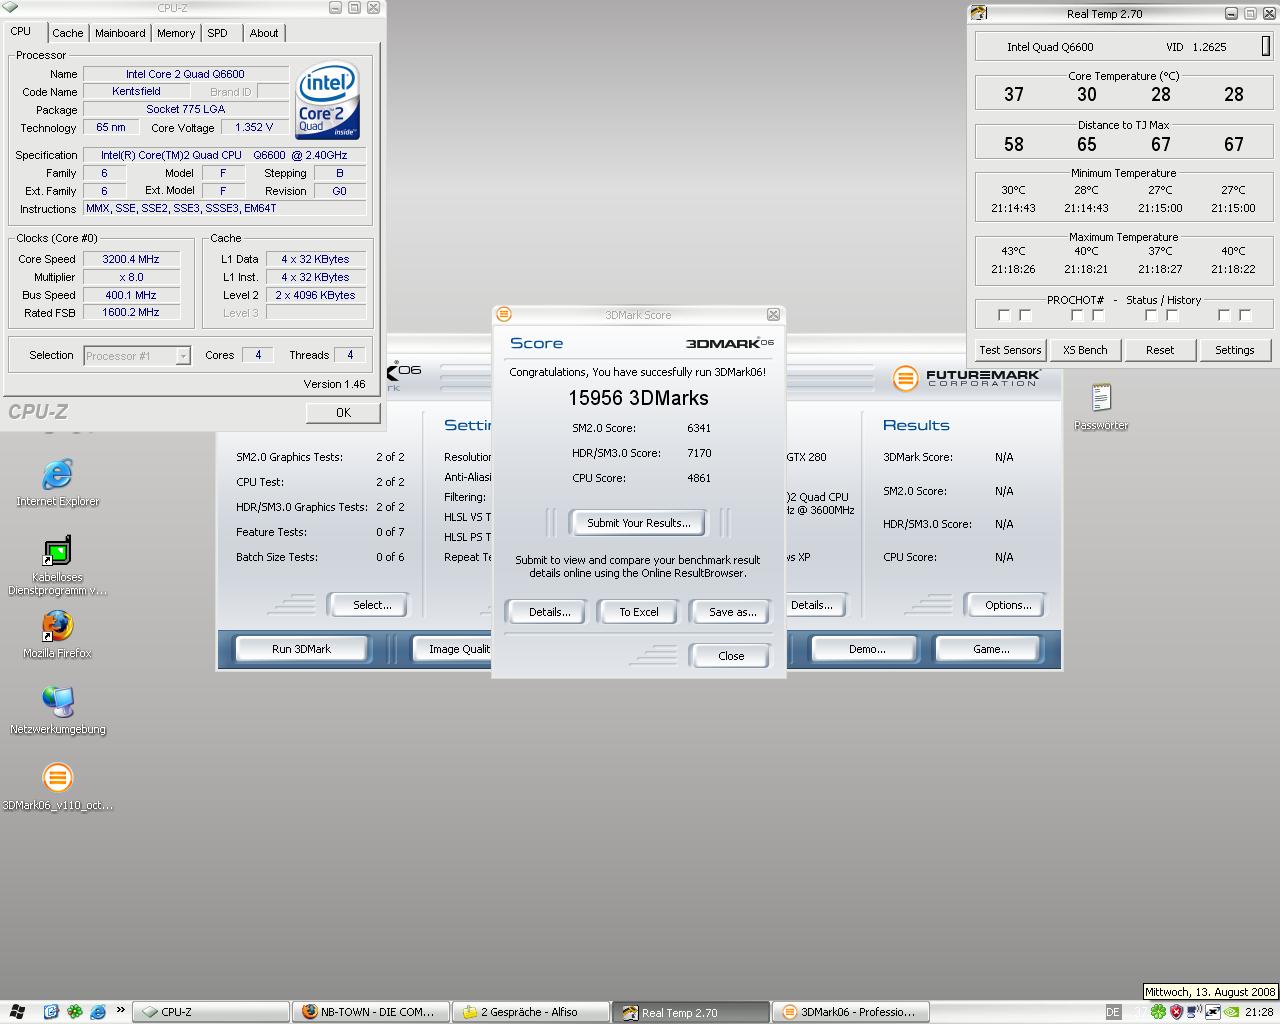Tick the core 2 PROCHOT status checkbox

[1077, 315]
